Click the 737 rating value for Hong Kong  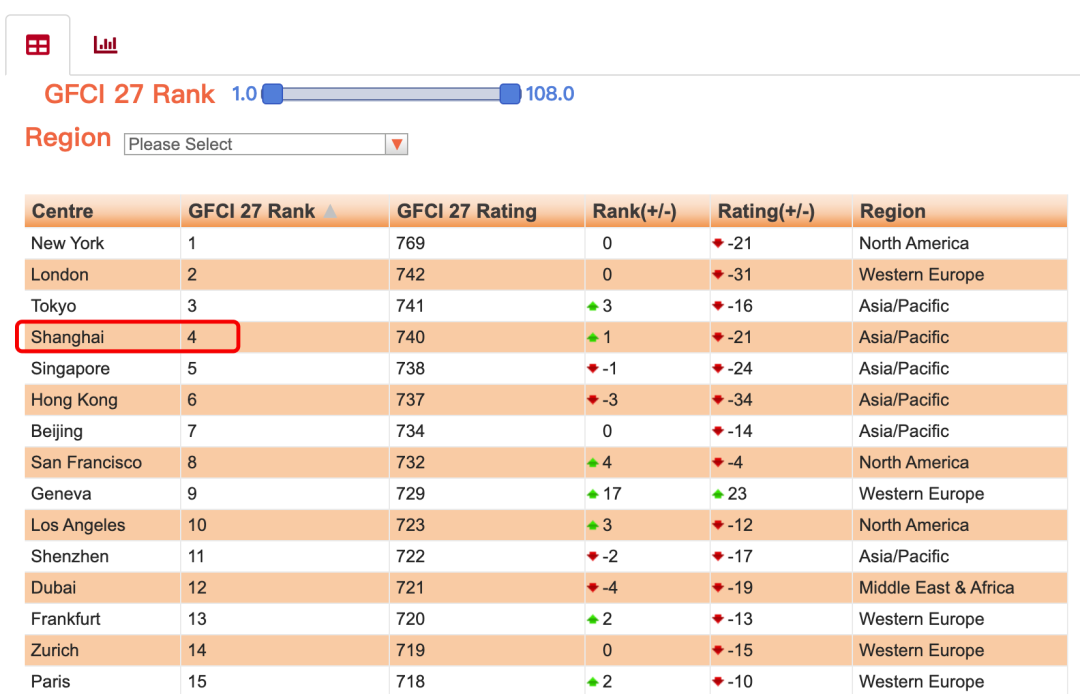411,400
